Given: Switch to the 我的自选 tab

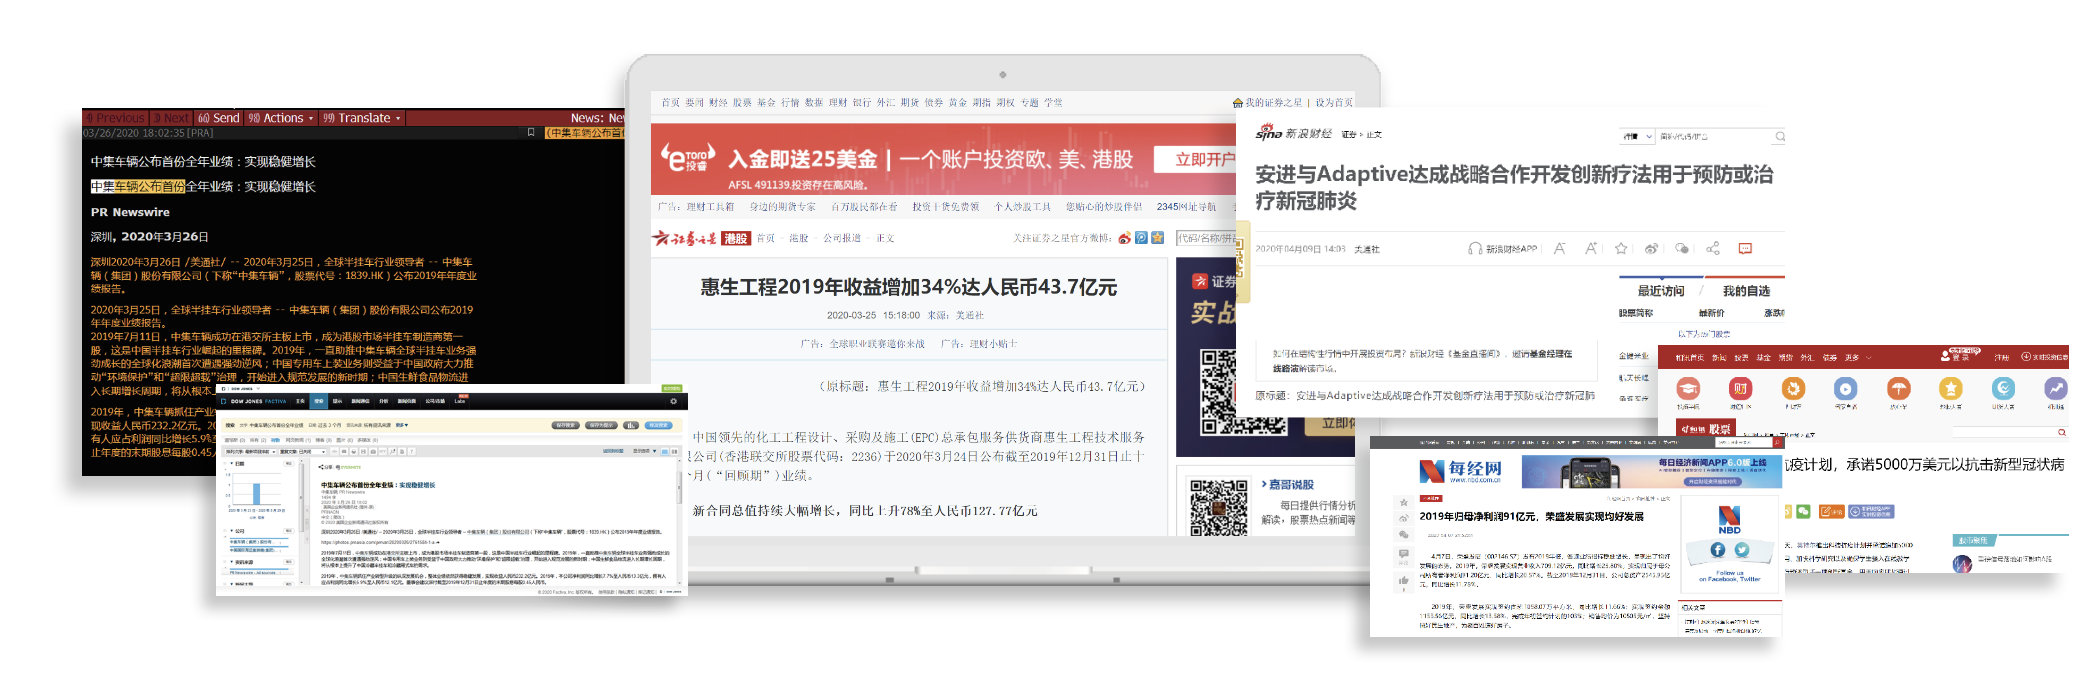Looking at the screenshot, I should pyautogui.click(x=1746, y=291).
